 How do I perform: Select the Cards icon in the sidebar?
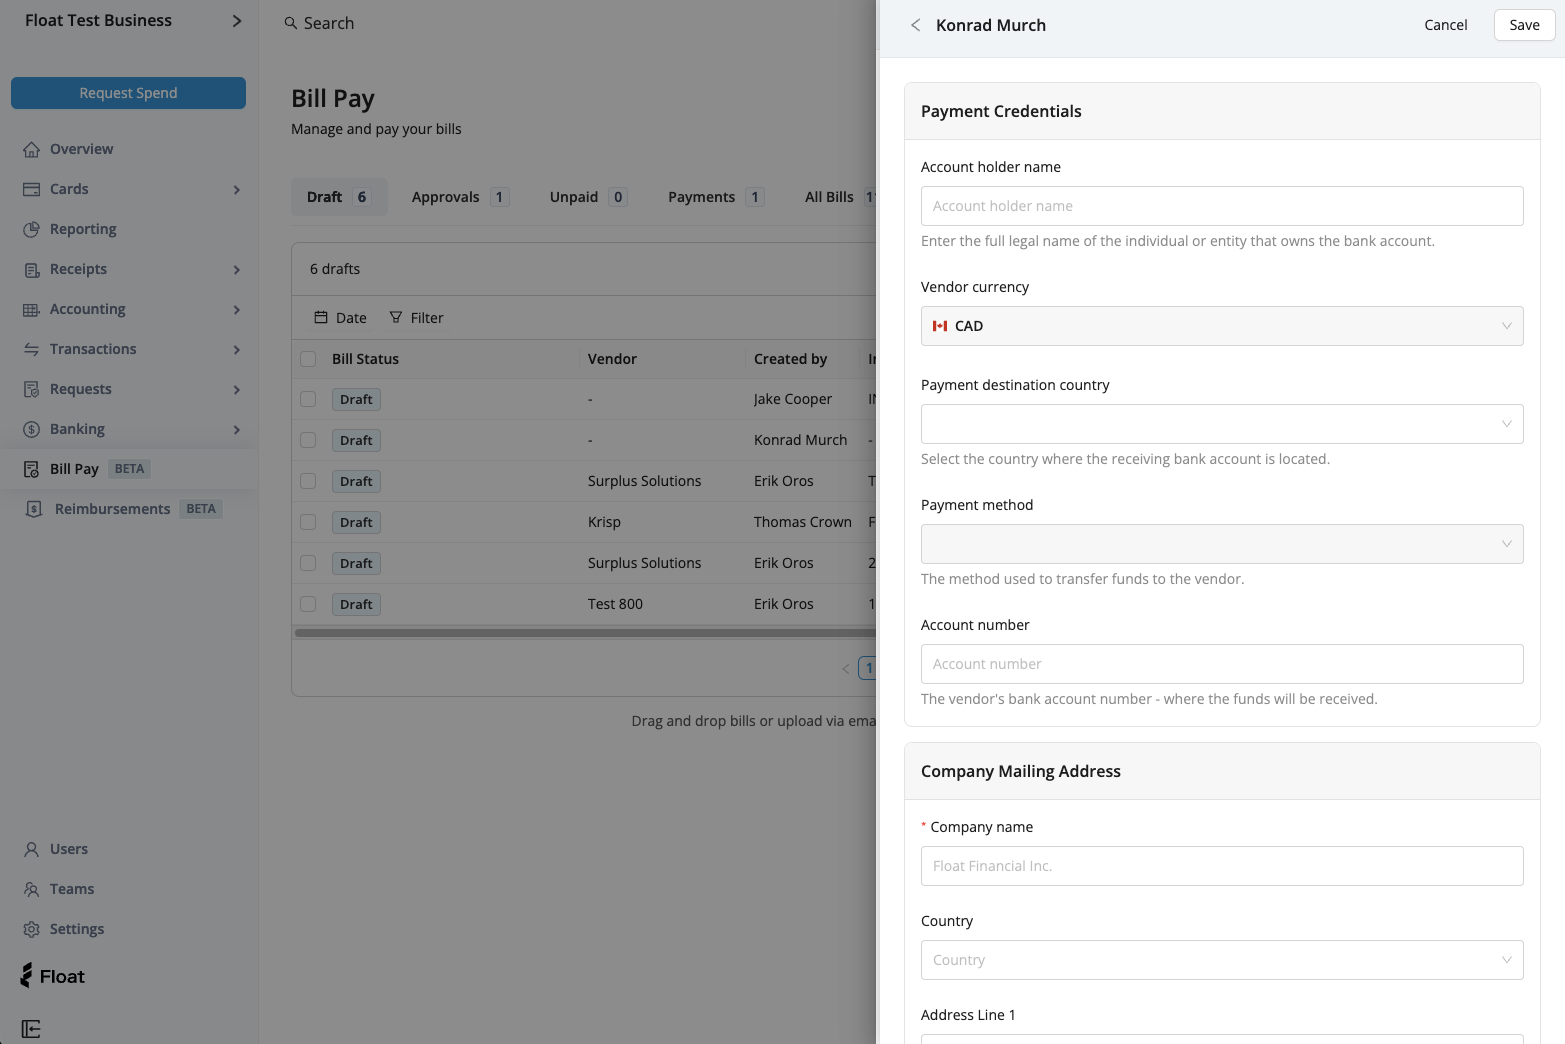click(x=31, y=188)
